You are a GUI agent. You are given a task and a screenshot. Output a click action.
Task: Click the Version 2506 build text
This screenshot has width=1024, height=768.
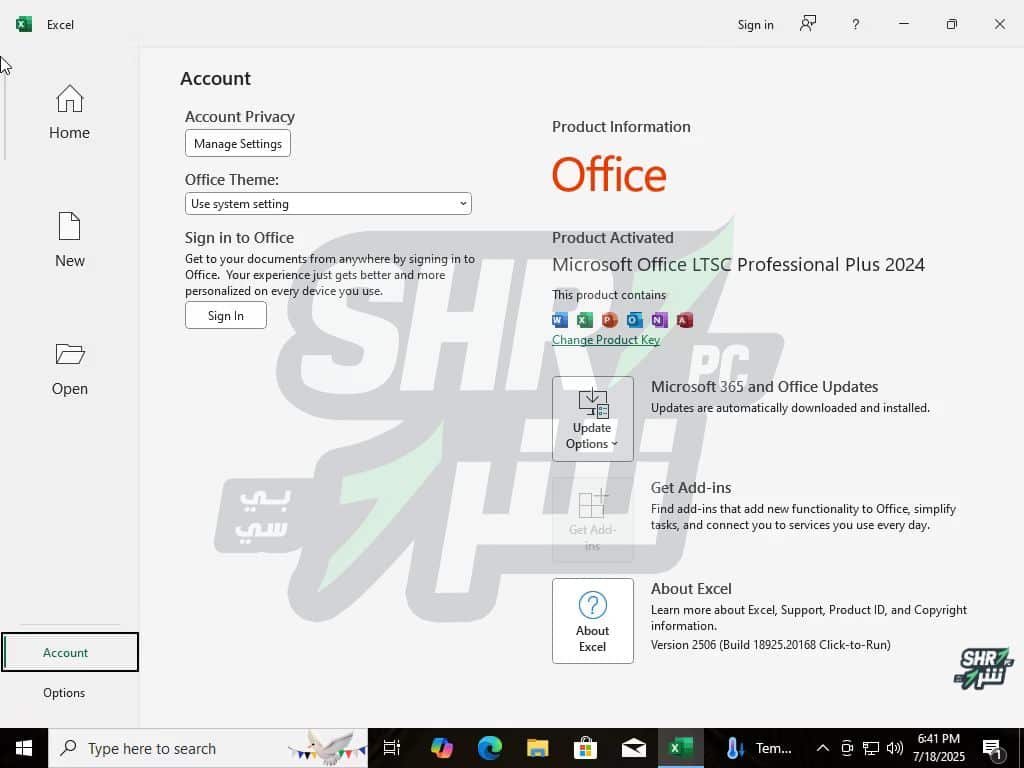(771, 645)
